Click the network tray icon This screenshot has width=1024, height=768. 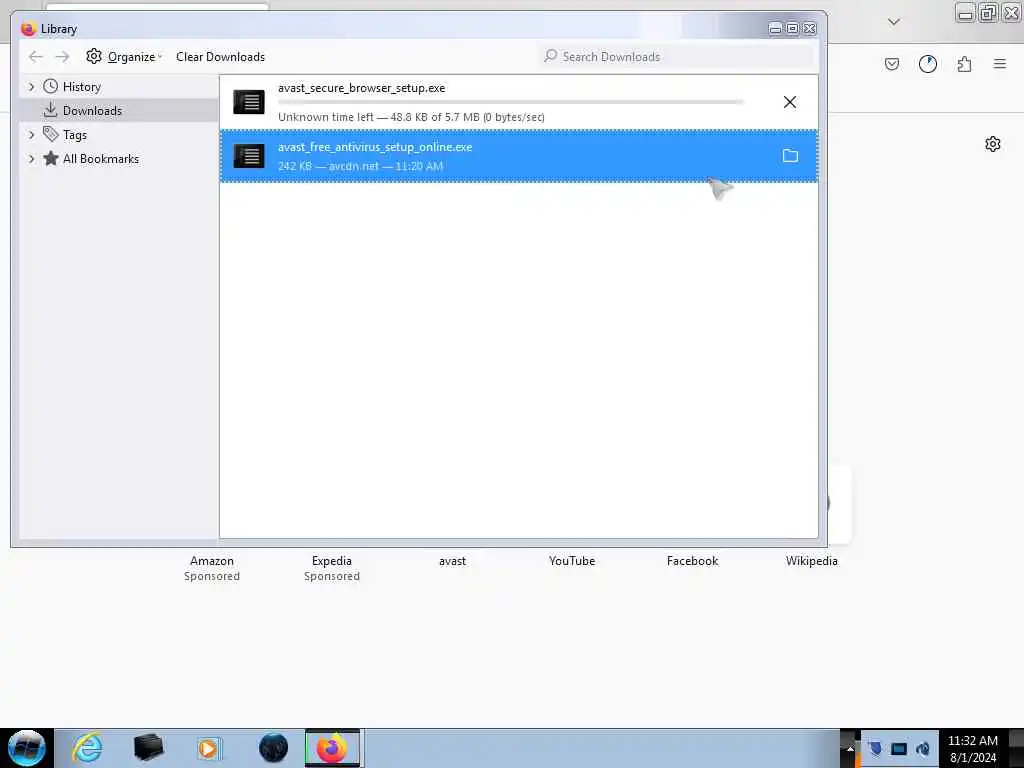[899, 748]
